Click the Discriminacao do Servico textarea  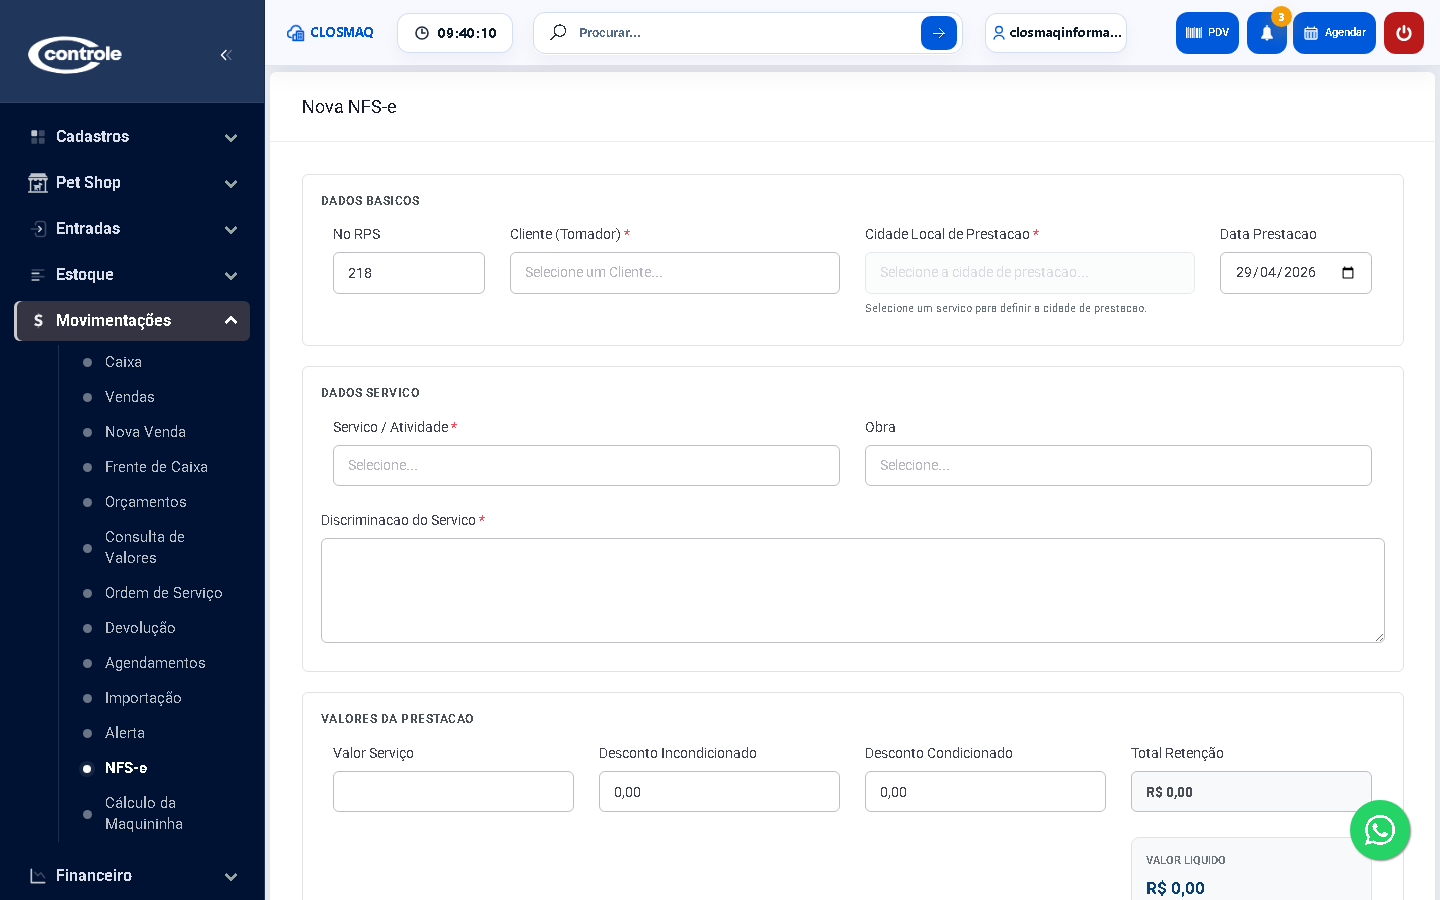click(853, 591)
